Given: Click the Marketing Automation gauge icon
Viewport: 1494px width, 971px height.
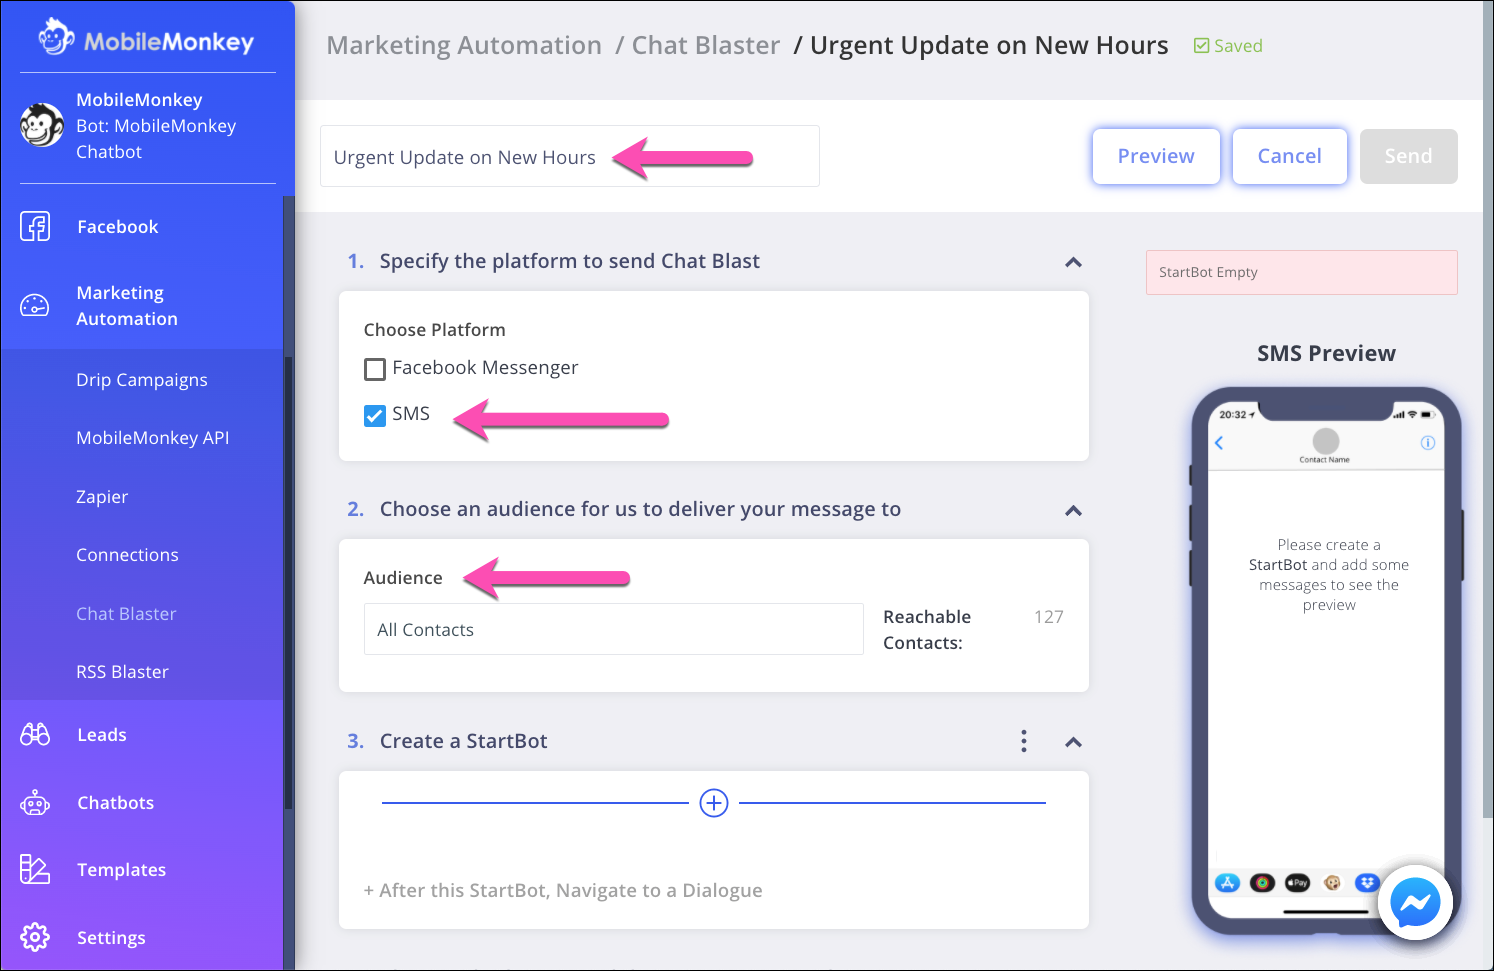Looking at the screenshot, I should click(x=35, y=306).
